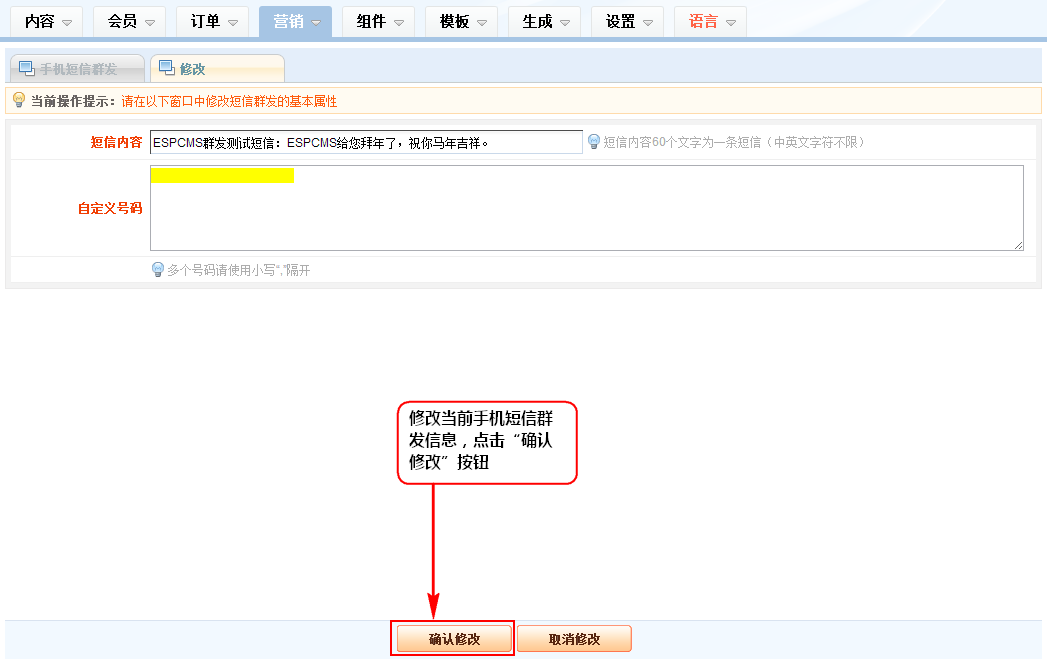The height and width of the screenshot is (662, 1047).
Task: Open the 组件 menu
Action: 378,21
